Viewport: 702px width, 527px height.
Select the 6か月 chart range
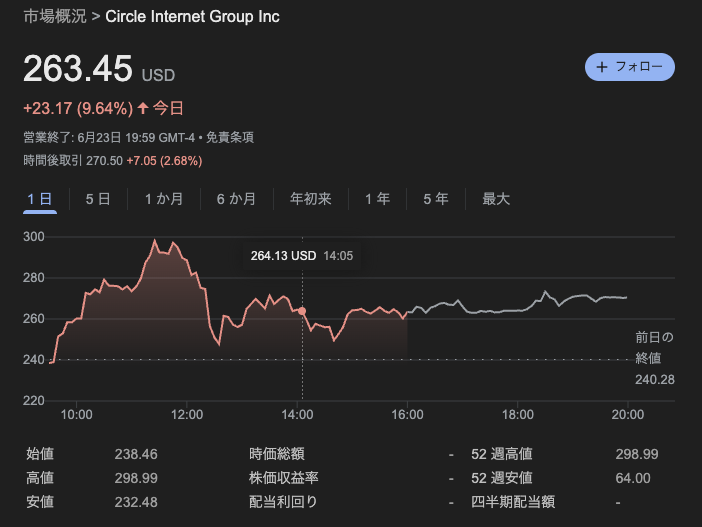tap(236, 199)
